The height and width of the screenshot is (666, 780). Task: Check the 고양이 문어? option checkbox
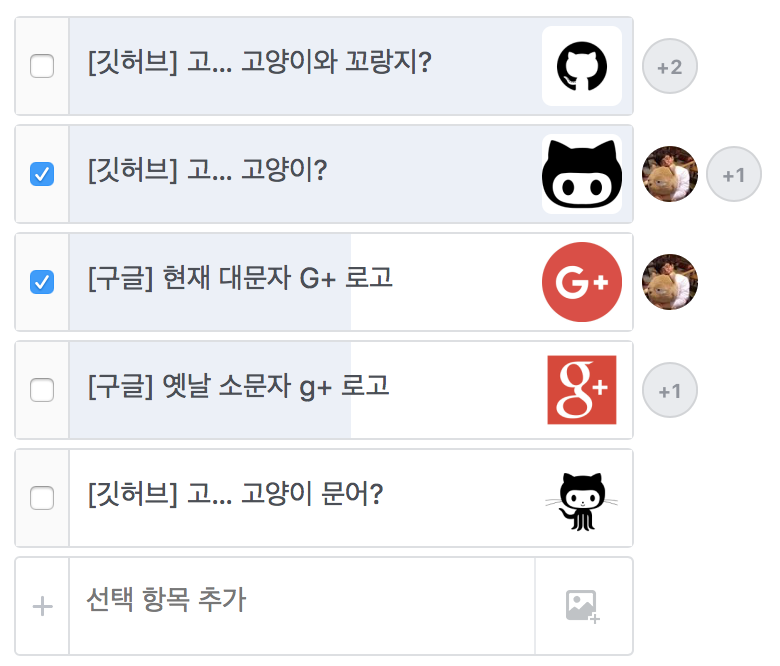pos(42,498)
